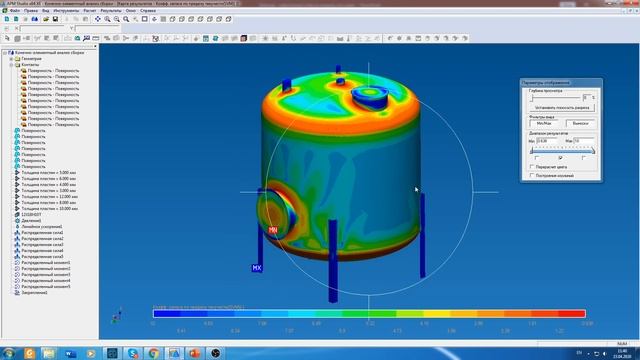This screenshot has width=640, height=360.
Task: Open the Правка menu
Action: tap(31, 11)
